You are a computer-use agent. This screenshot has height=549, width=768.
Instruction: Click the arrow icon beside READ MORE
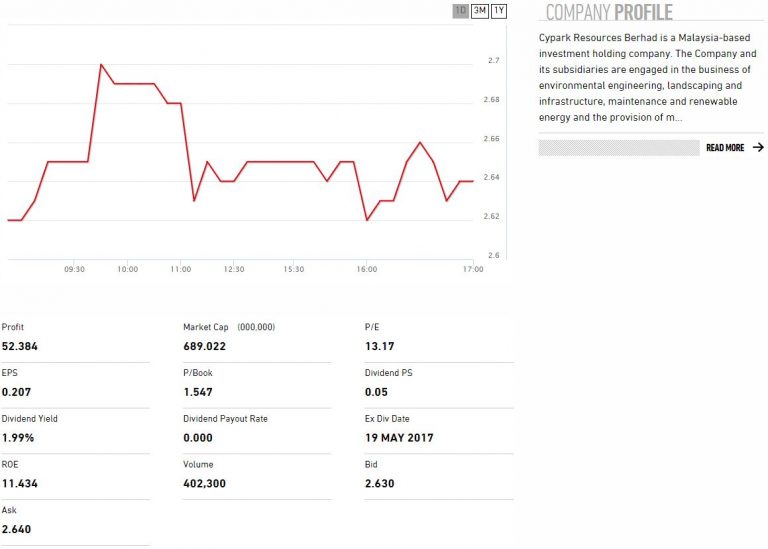[757, 148]
